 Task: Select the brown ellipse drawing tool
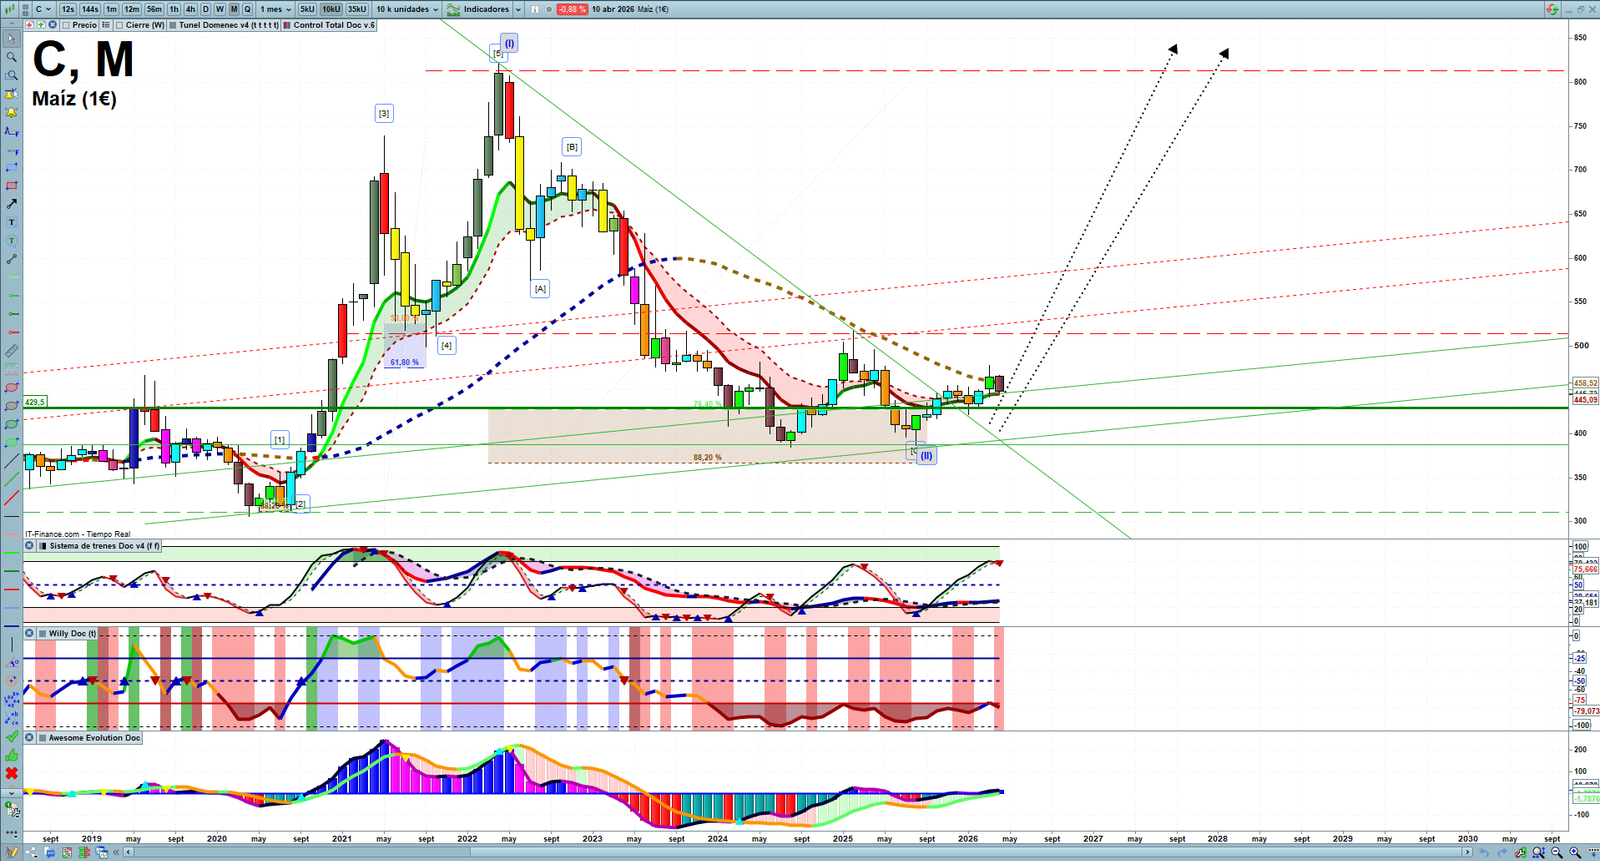click(11, 406)
